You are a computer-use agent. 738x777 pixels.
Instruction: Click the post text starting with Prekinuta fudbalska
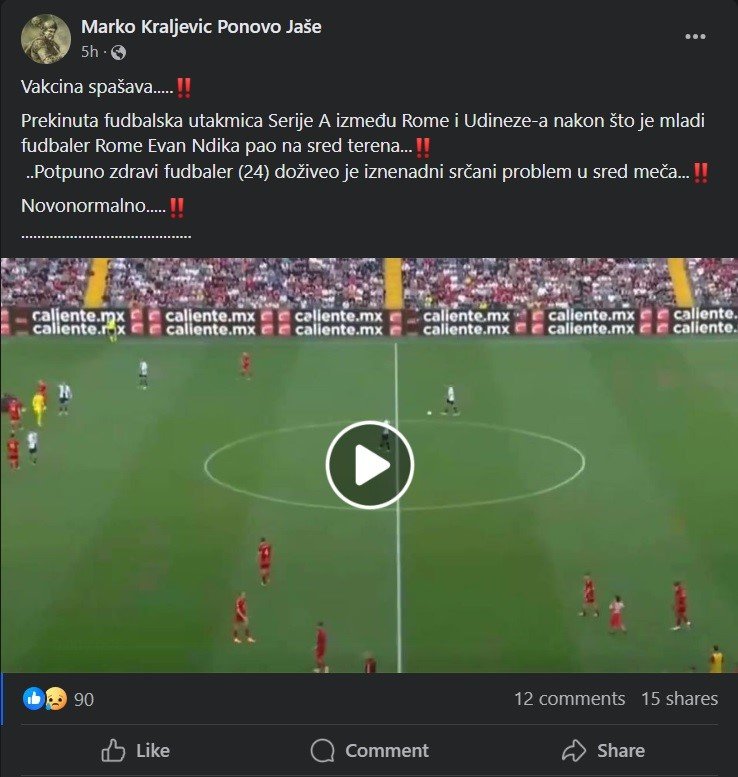click(x=364, y=146)
